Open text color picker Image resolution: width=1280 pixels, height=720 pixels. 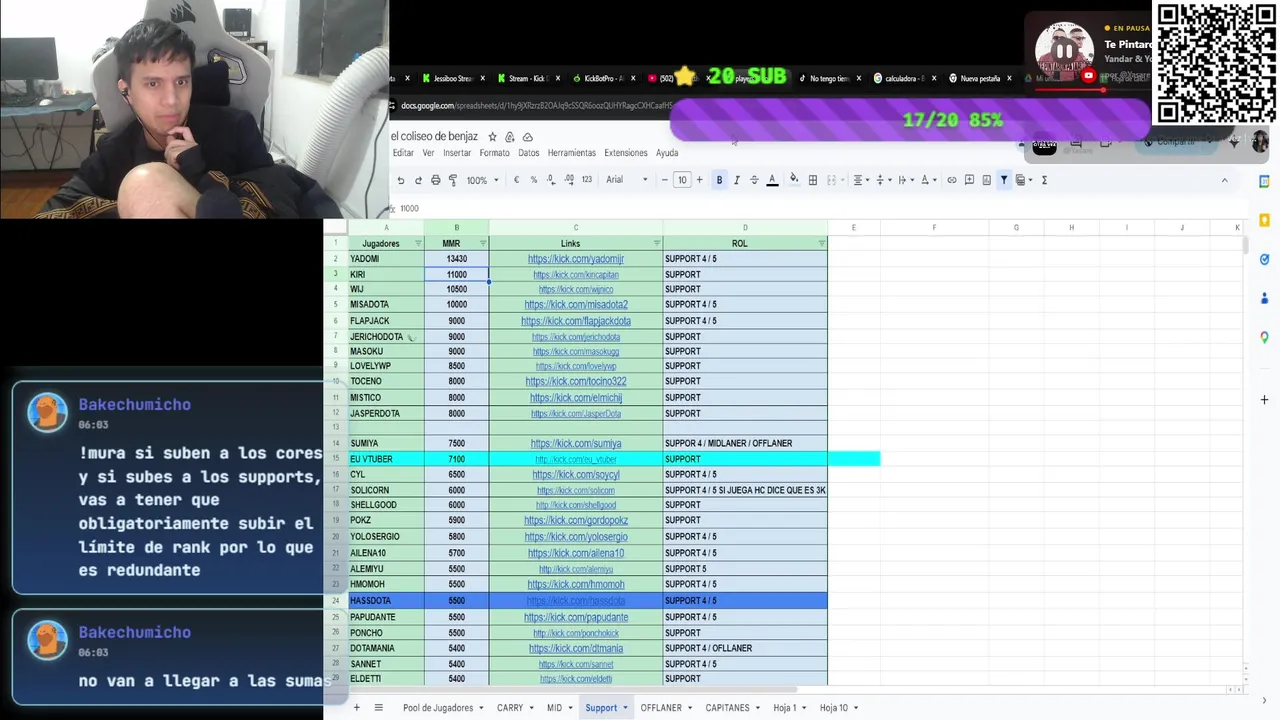tap(772, 180)
